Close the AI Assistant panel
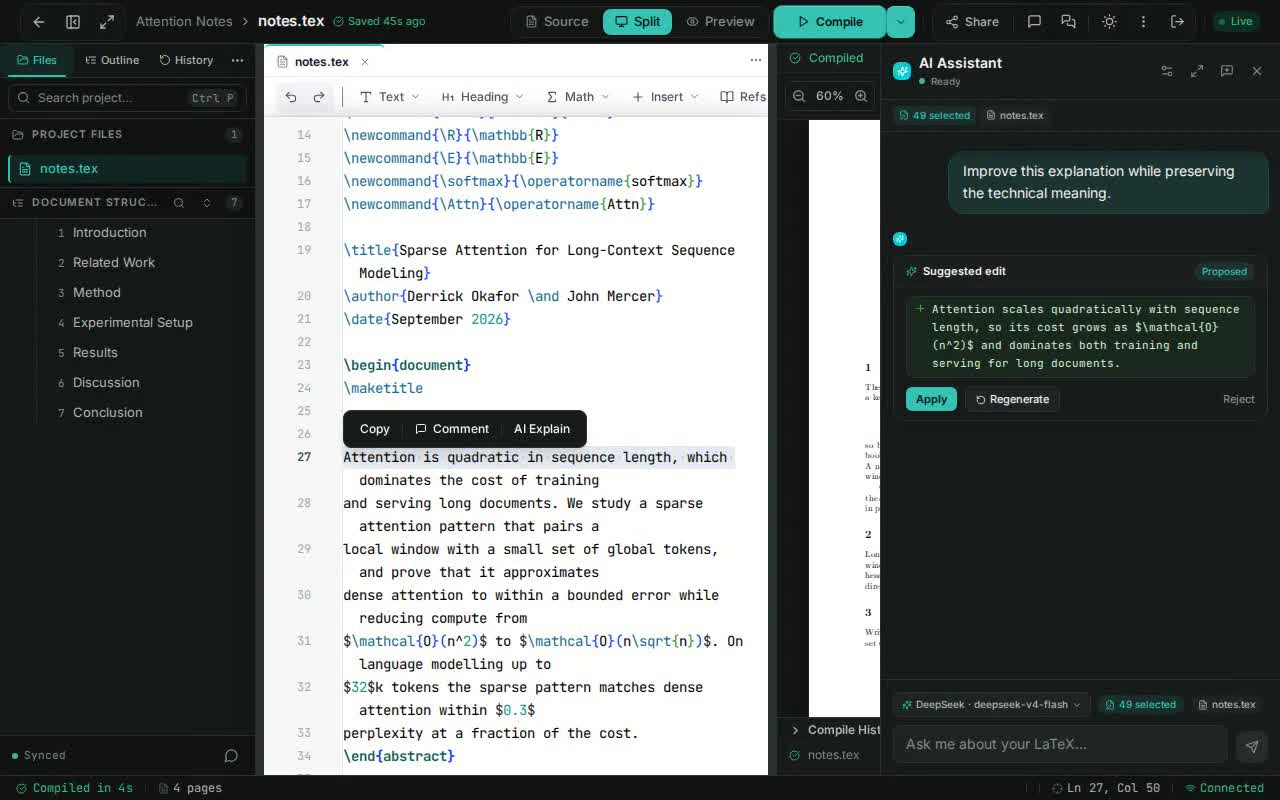 coord(1257,71)
